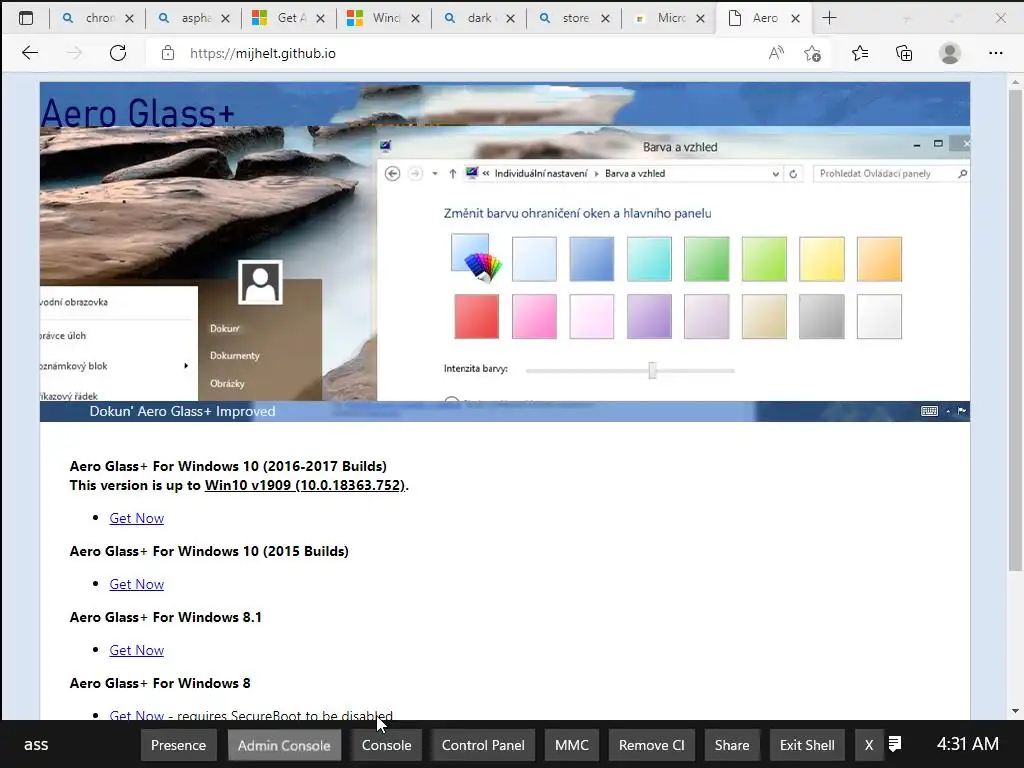Viewport: 1024px width, 768px height.
Task: Close the active Aero tab
Action: pyautogui.click(x=795, y=18)
